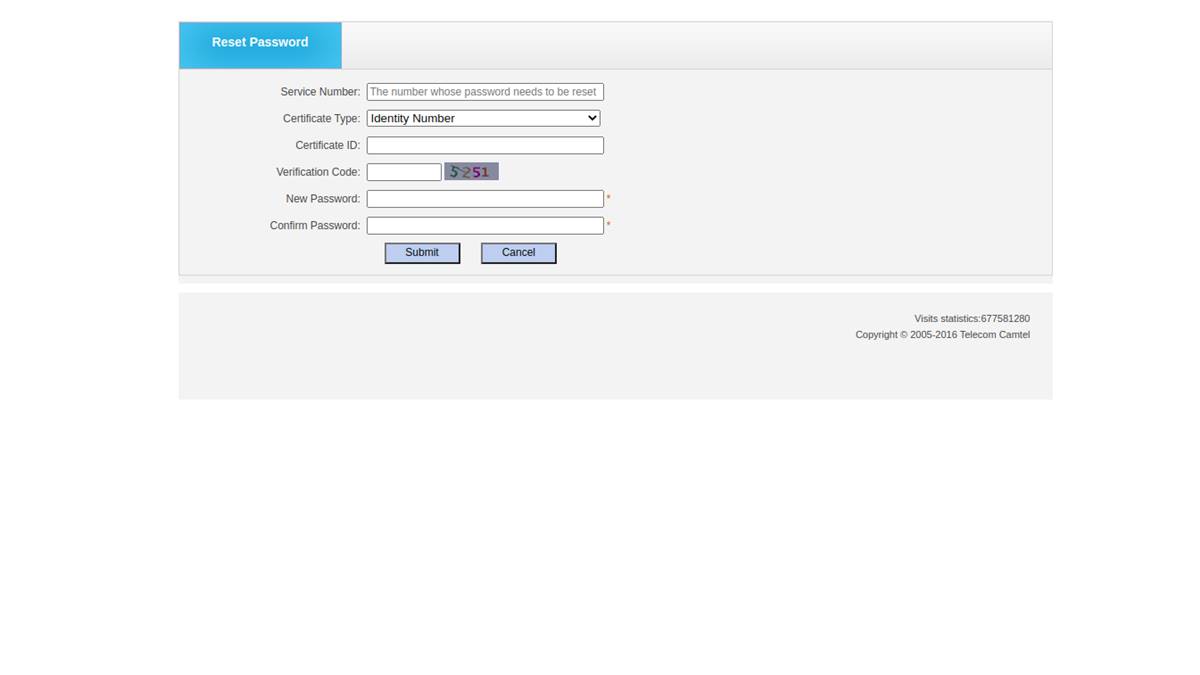
Task: Click the Verification Code input field
Action: 403,171
